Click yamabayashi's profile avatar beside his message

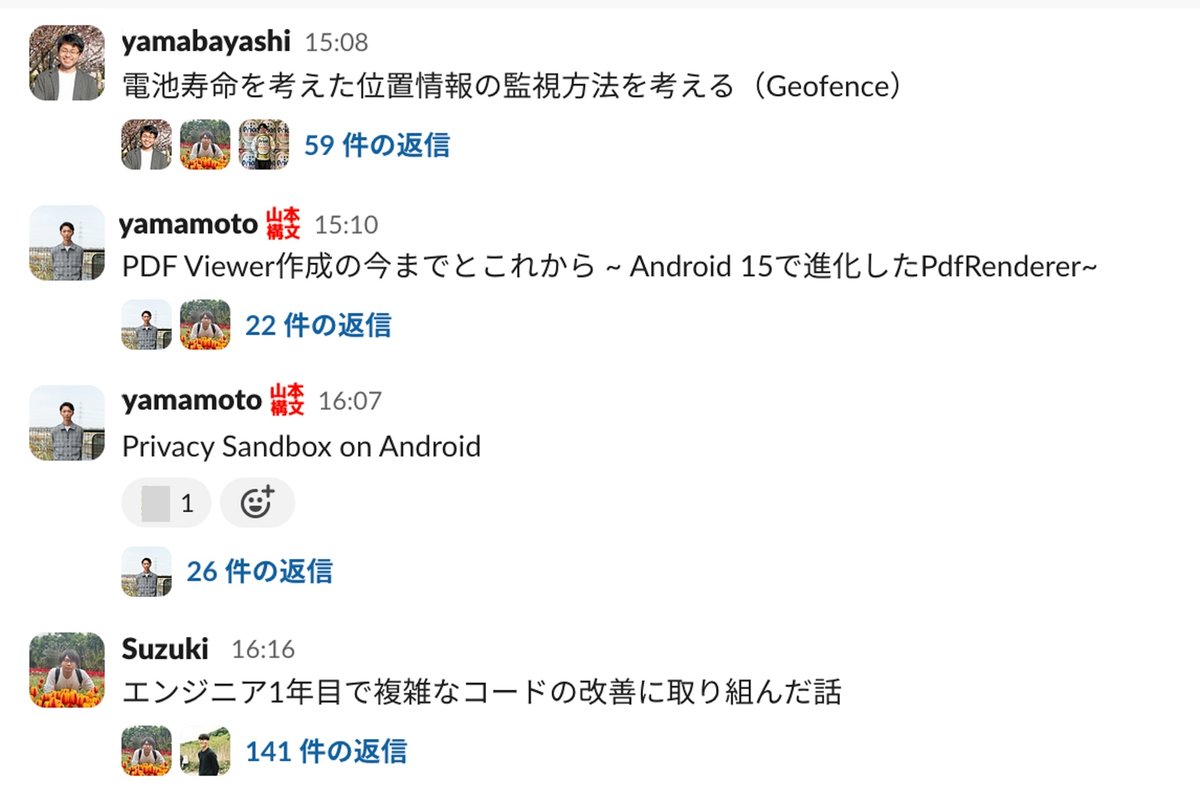[x=65, y=60]
